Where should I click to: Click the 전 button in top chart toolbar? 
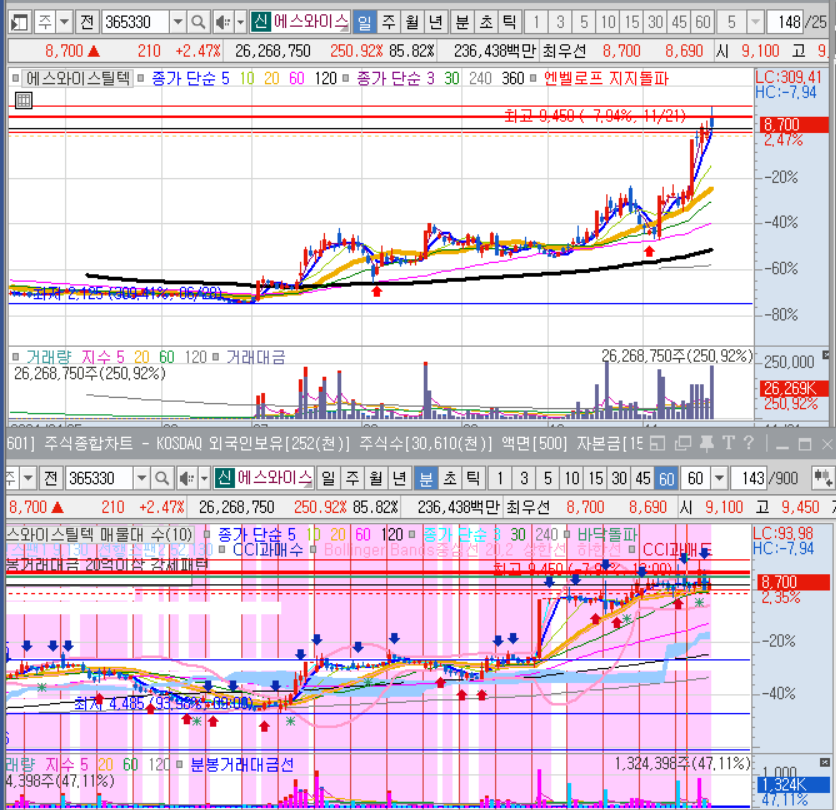pyautogui.click(x=87, y=22)
